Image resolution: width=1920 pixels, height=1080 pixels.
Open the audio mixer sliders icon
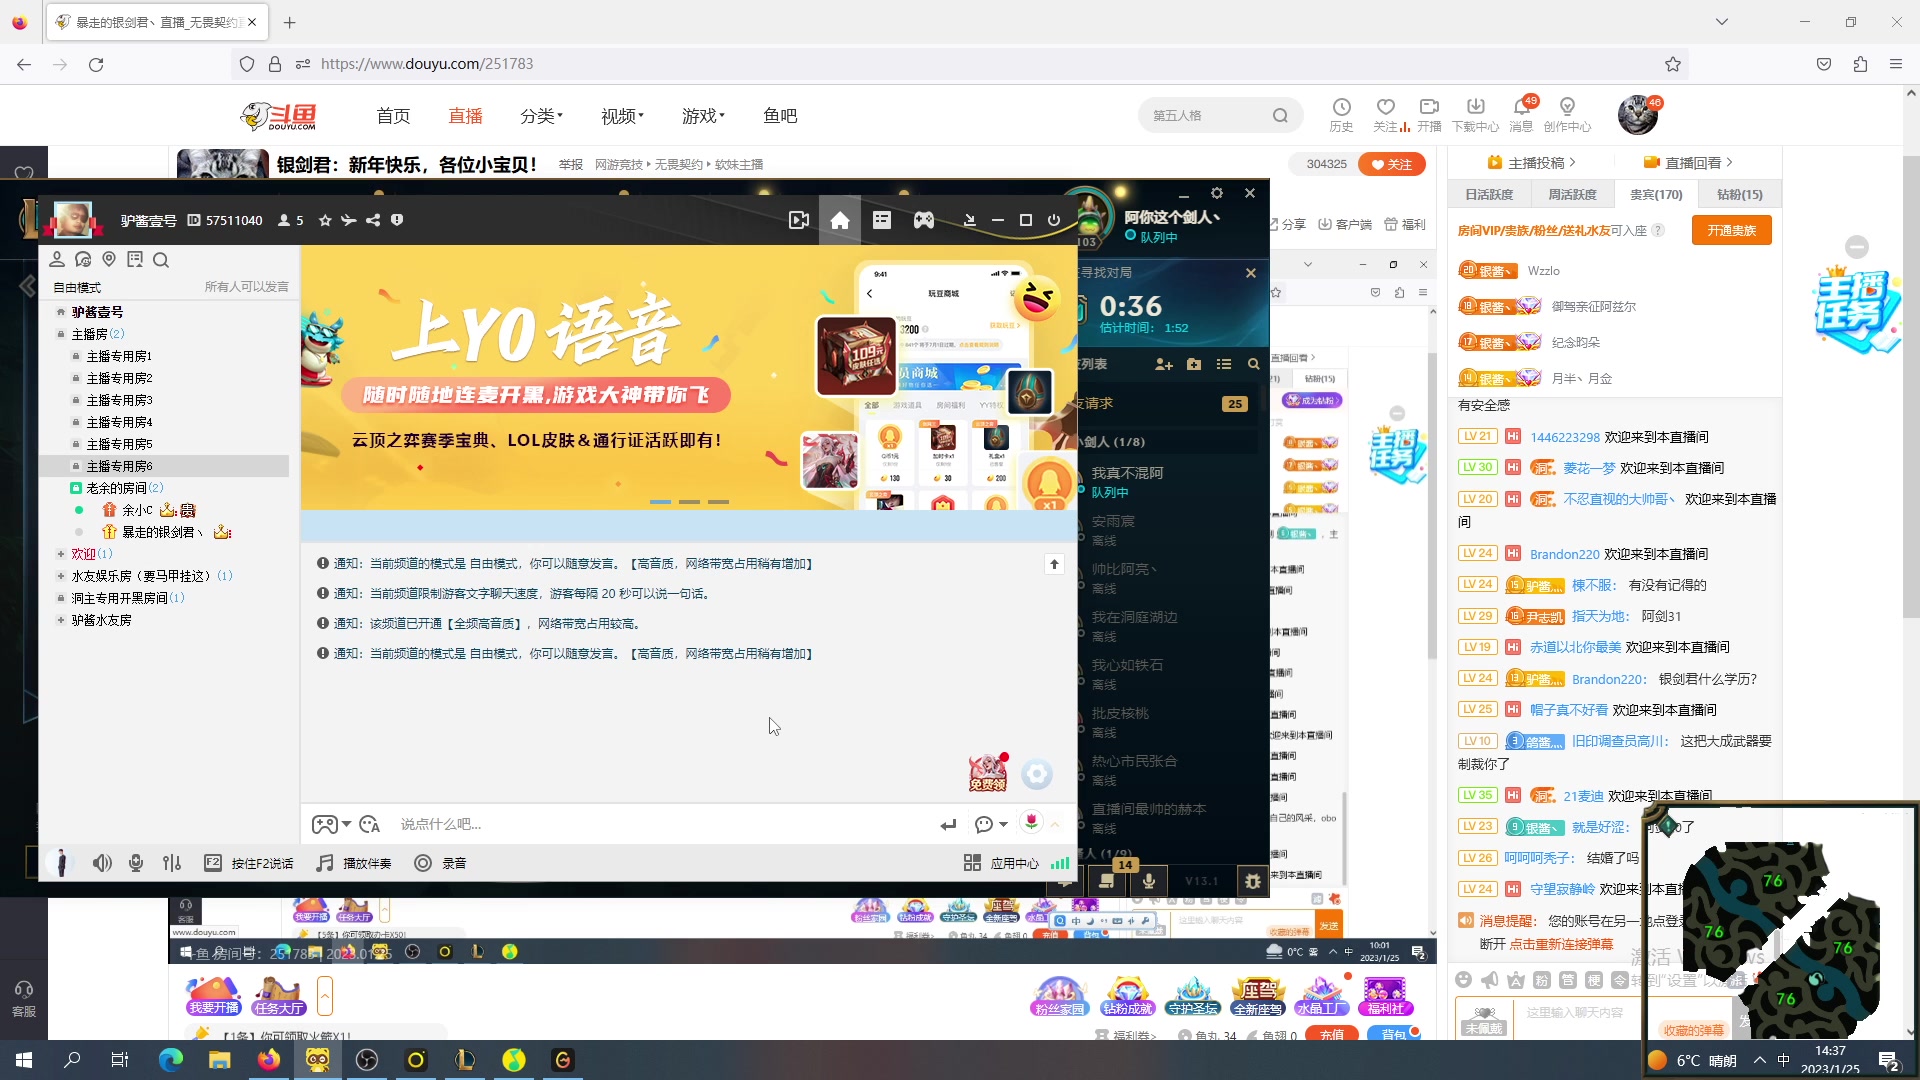(171, 862)
